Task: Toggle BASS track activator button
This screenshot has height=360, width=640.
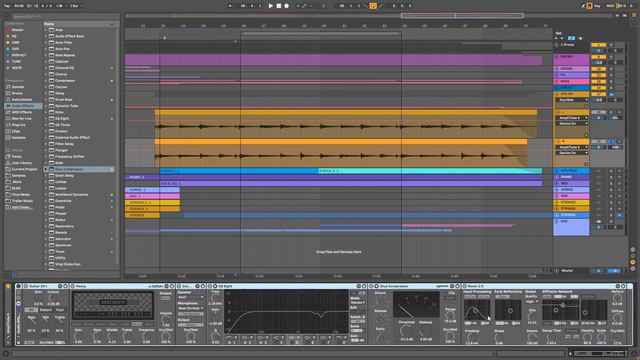Action: (598, 82)
